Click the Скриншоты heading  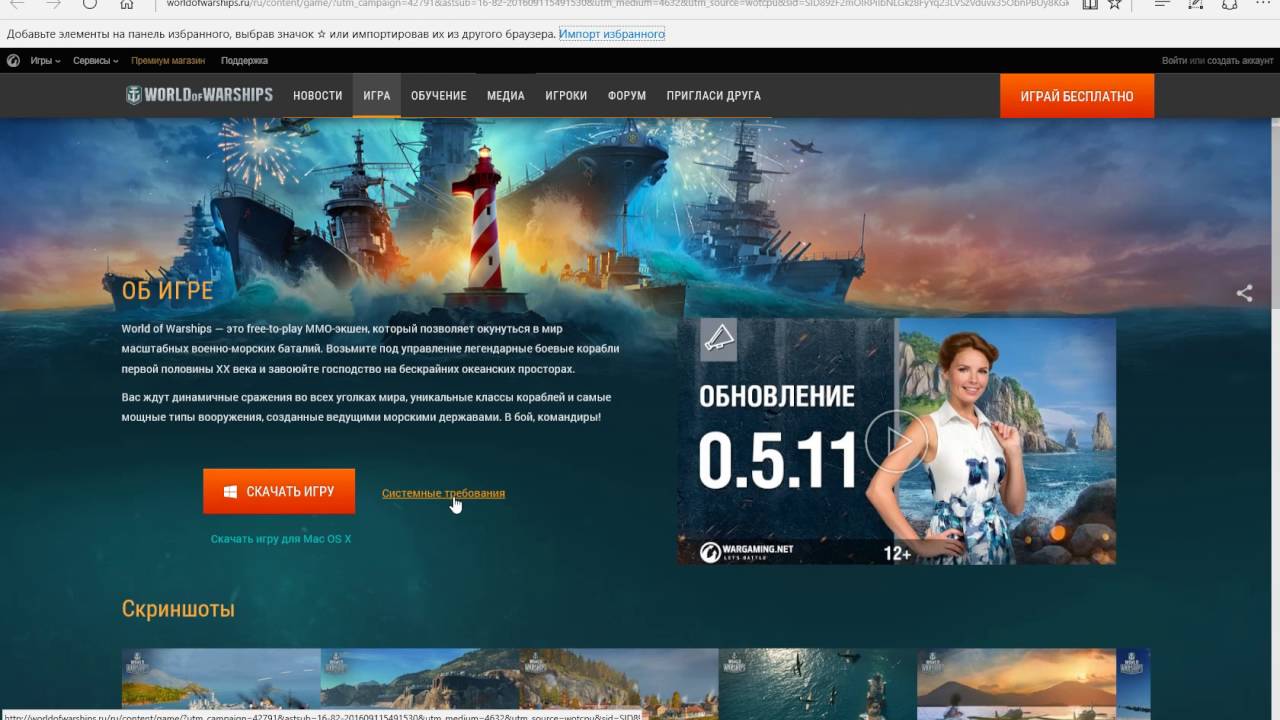click(178, 609)
